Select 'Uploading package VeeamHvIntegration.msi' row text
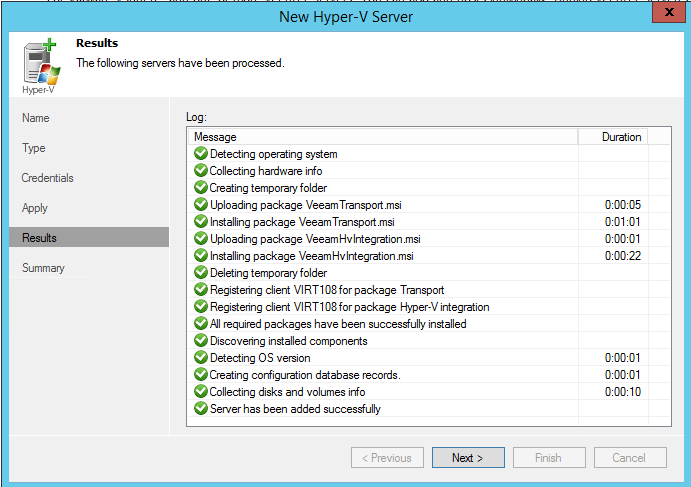The image size is (691, 487). pos(315,239)
